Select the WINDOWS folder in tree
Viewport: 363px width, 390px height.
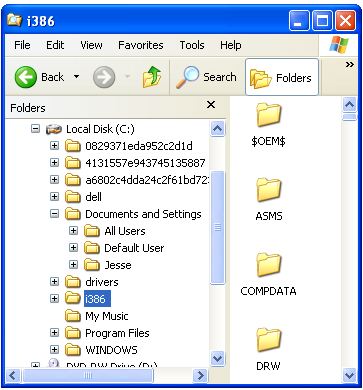point(111,350)
